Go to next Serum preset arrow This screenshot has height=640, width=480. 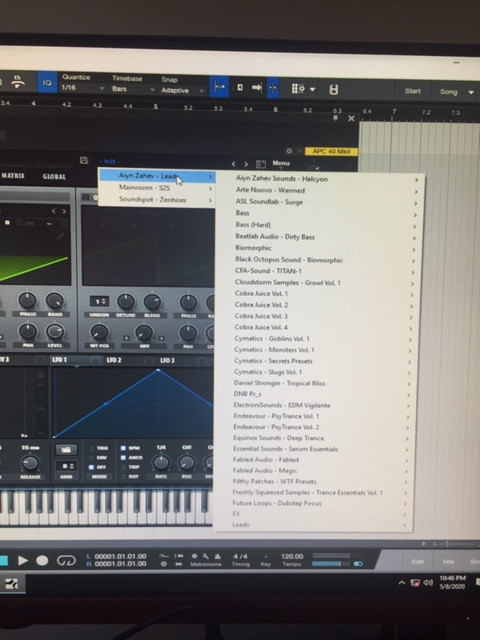pyautogui.click(x=246, y=164)
